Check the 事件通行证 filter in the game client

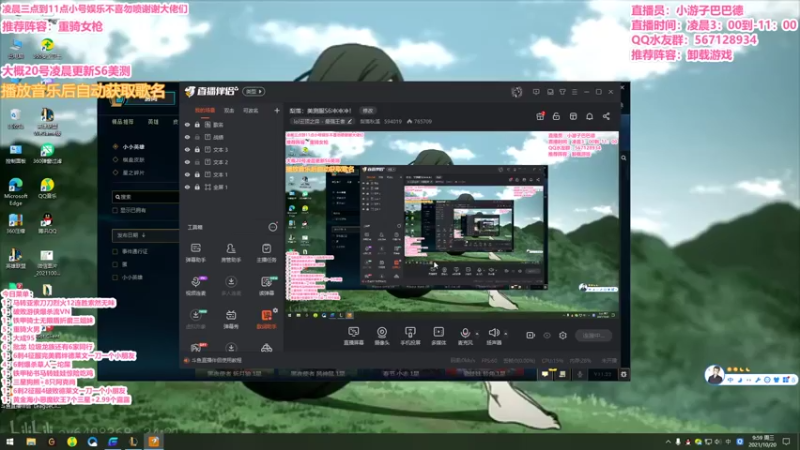[x=115, y=252]
